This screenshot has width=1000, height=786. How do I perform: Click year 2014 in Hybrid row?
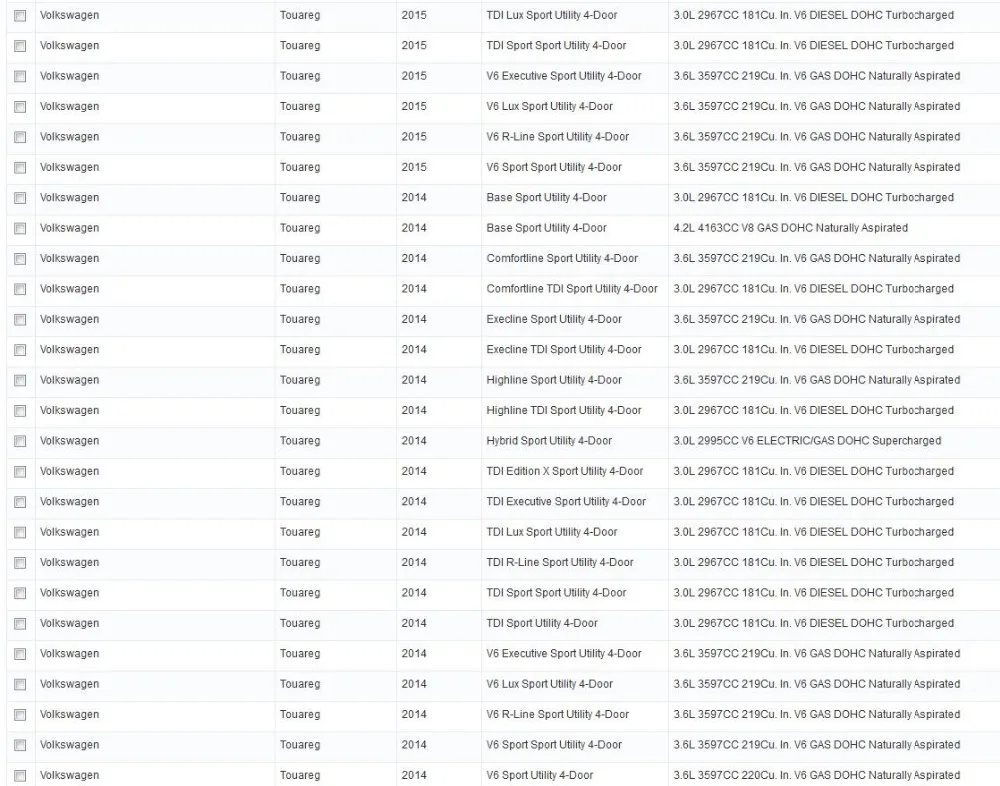pos(414,441)
